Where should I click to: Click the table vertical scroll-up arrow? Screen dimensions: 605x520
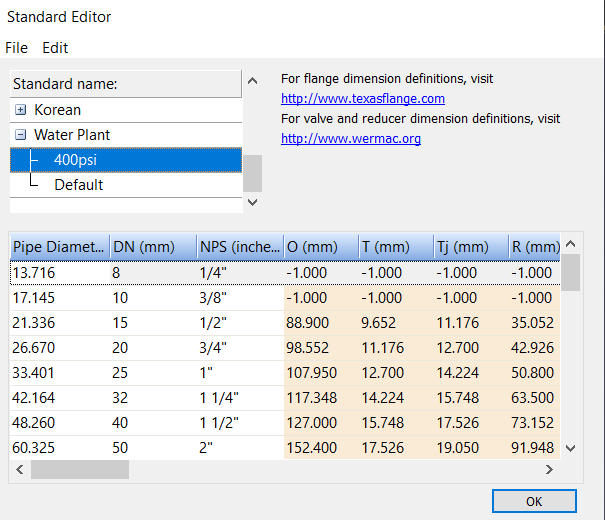(571, 244)
